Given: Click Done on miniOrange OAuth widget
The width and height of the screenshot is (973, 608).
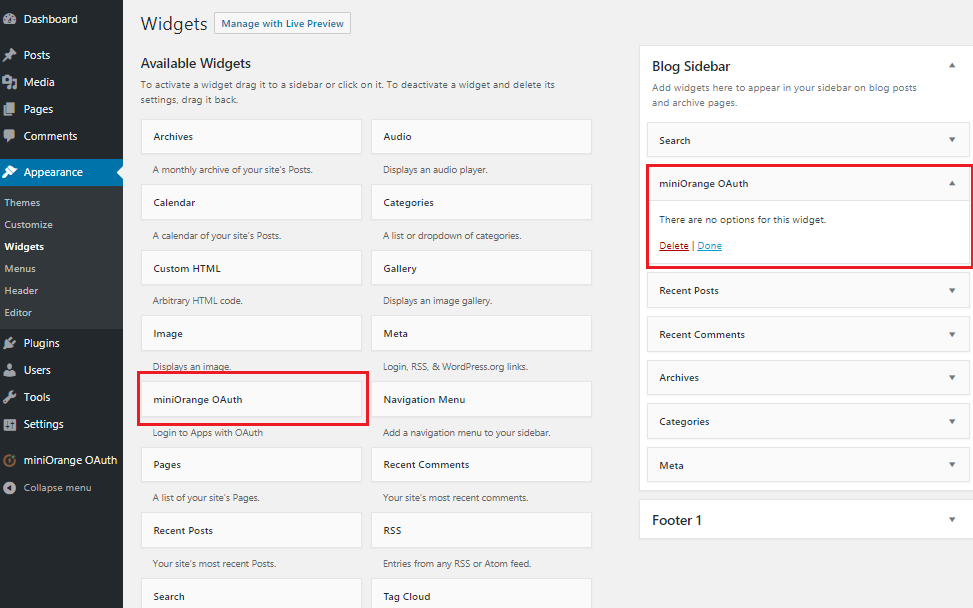Looking at the screenshot, I should (709, 246).
